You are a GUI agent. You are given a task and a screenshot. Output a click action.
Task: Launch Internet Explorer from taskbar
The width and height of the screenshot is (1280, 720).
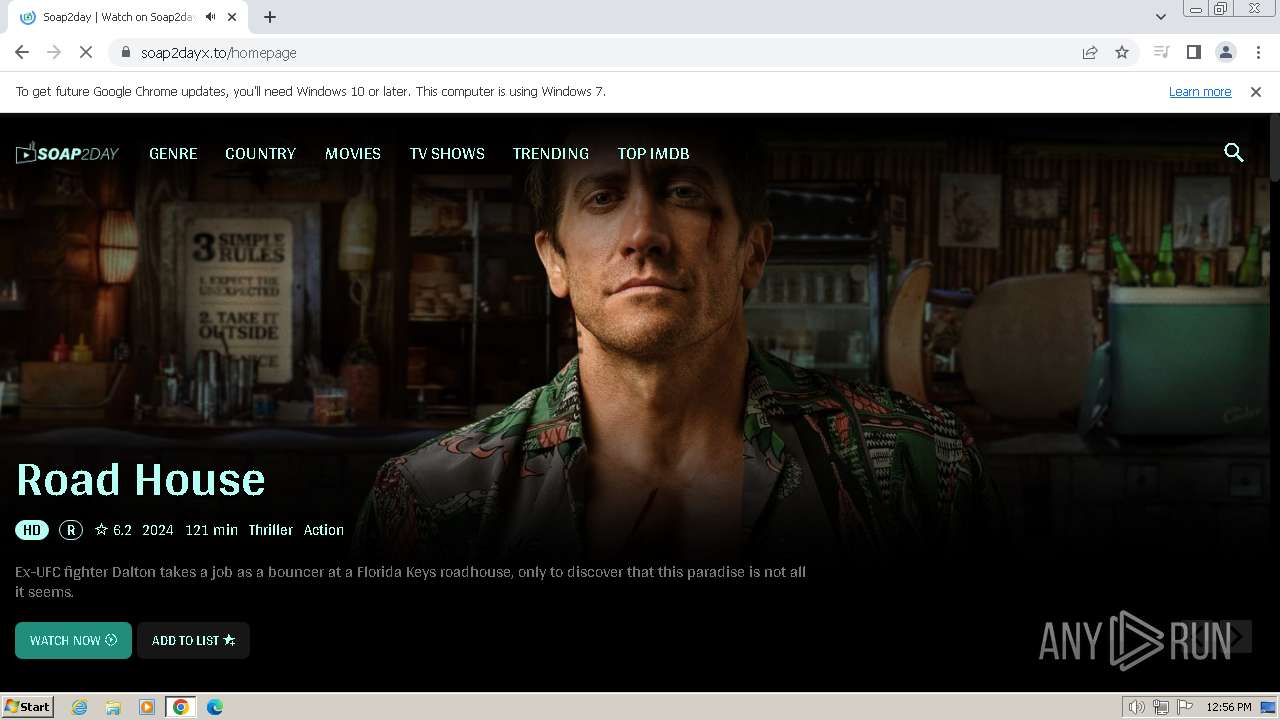pyautogui.click(x=80, y=706)
